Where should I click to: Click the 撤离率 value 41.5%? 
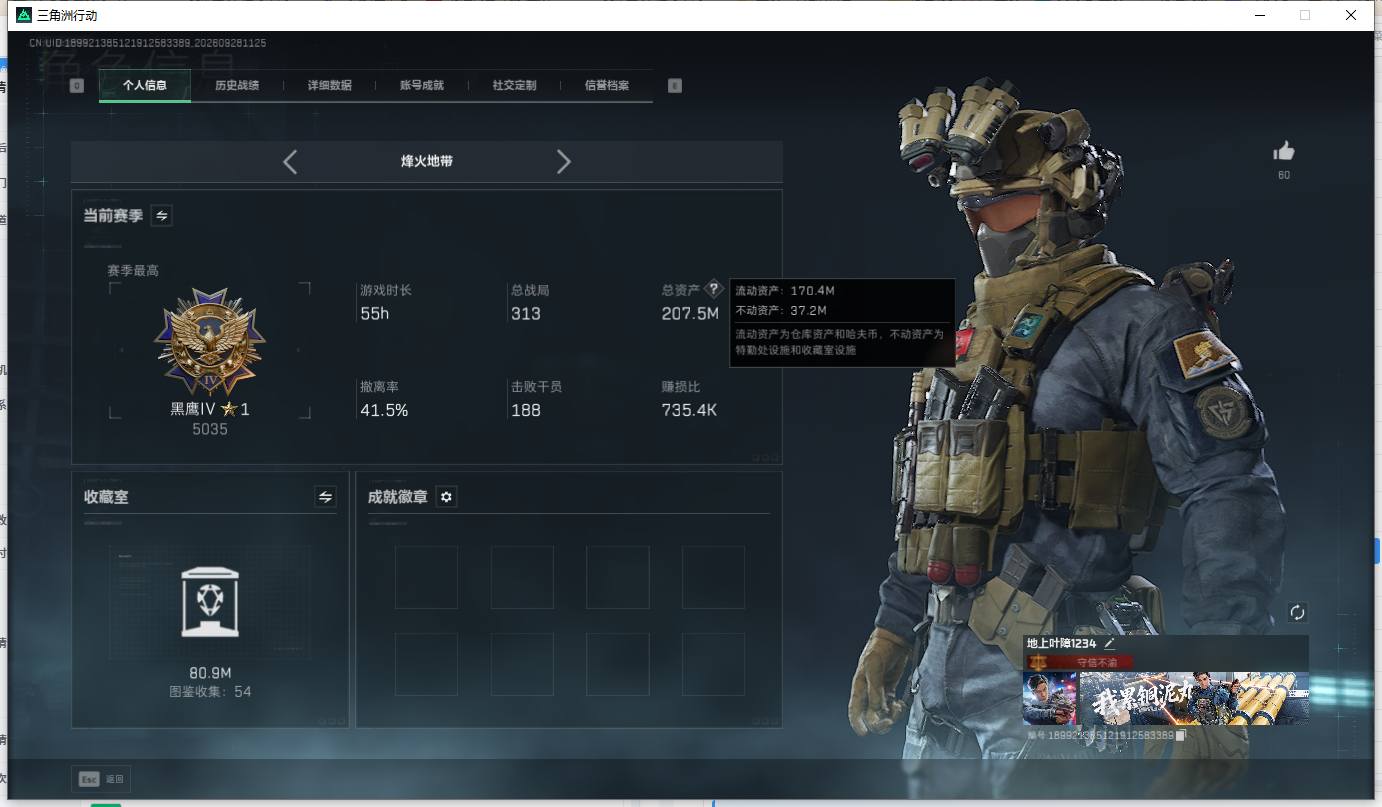click(384, 410)
